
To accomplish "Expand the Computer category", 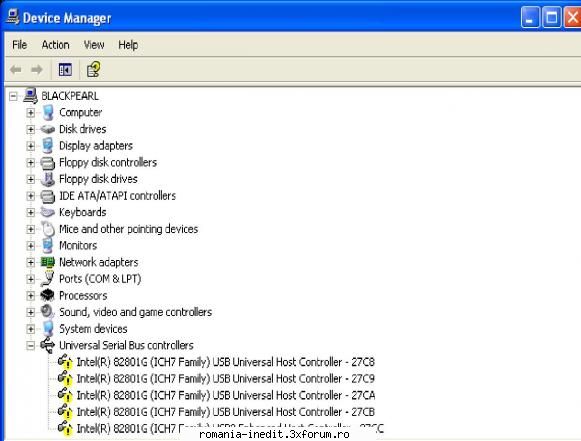I will 30,113.
